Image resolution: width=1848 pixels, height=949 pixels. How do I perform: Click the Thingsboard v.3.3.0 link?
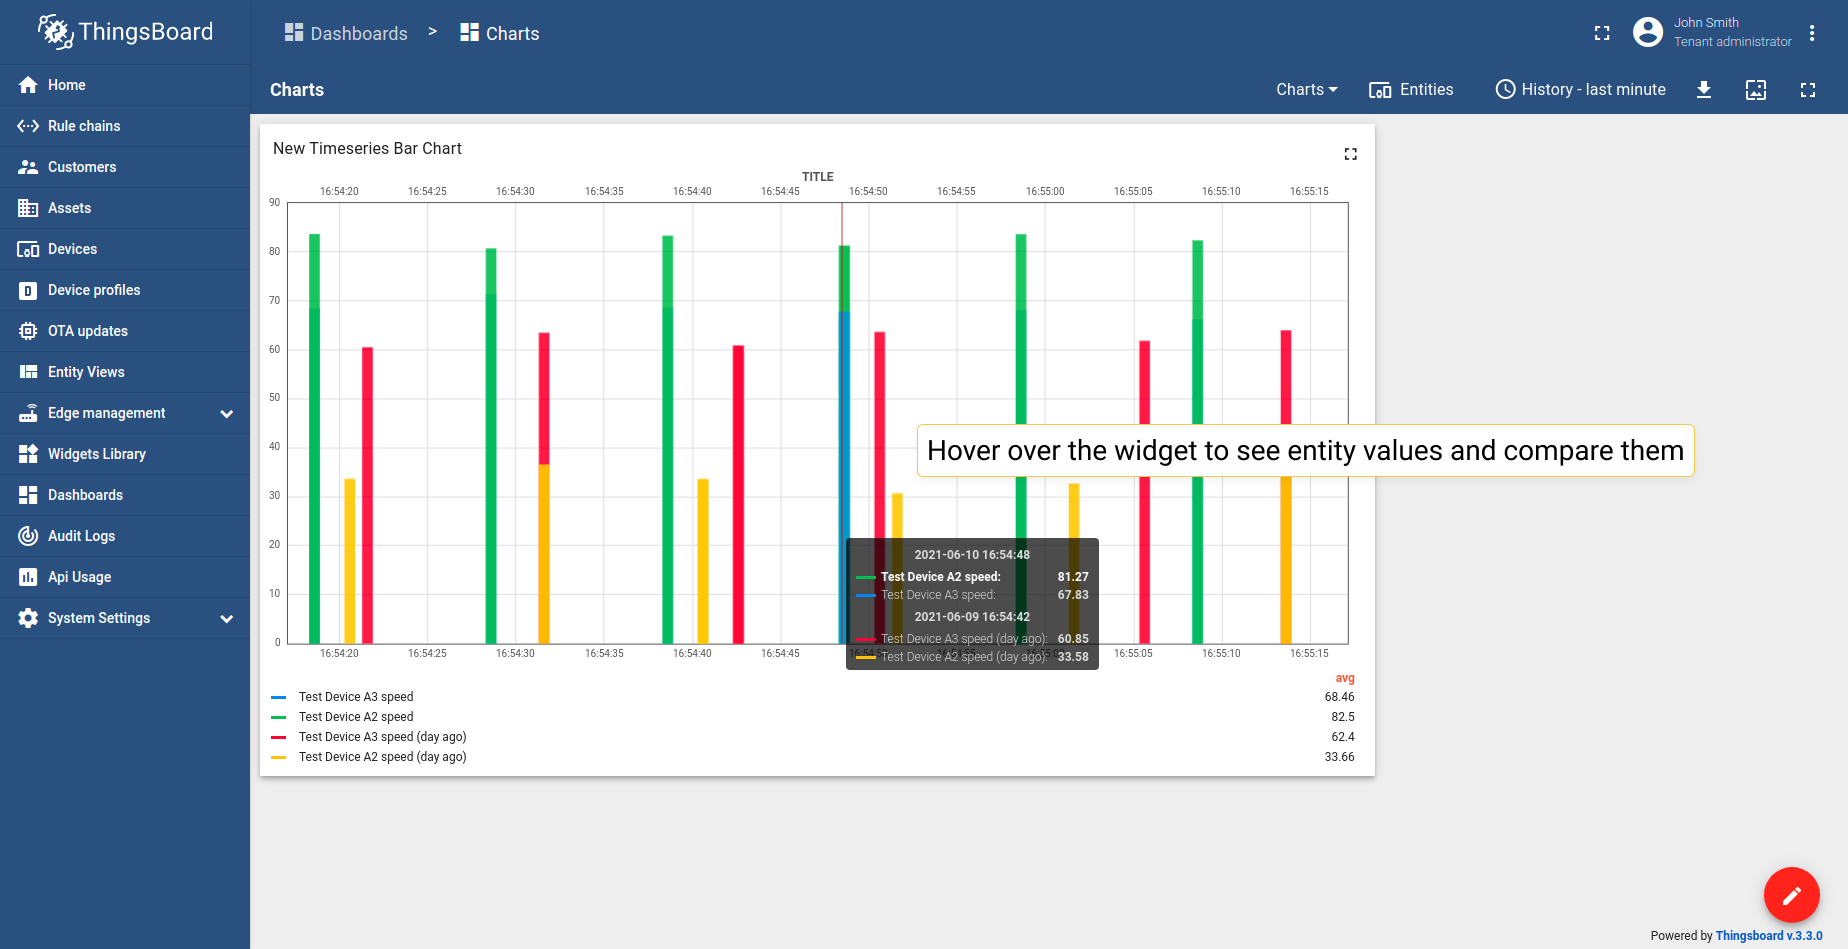(x=1769, y=935)
